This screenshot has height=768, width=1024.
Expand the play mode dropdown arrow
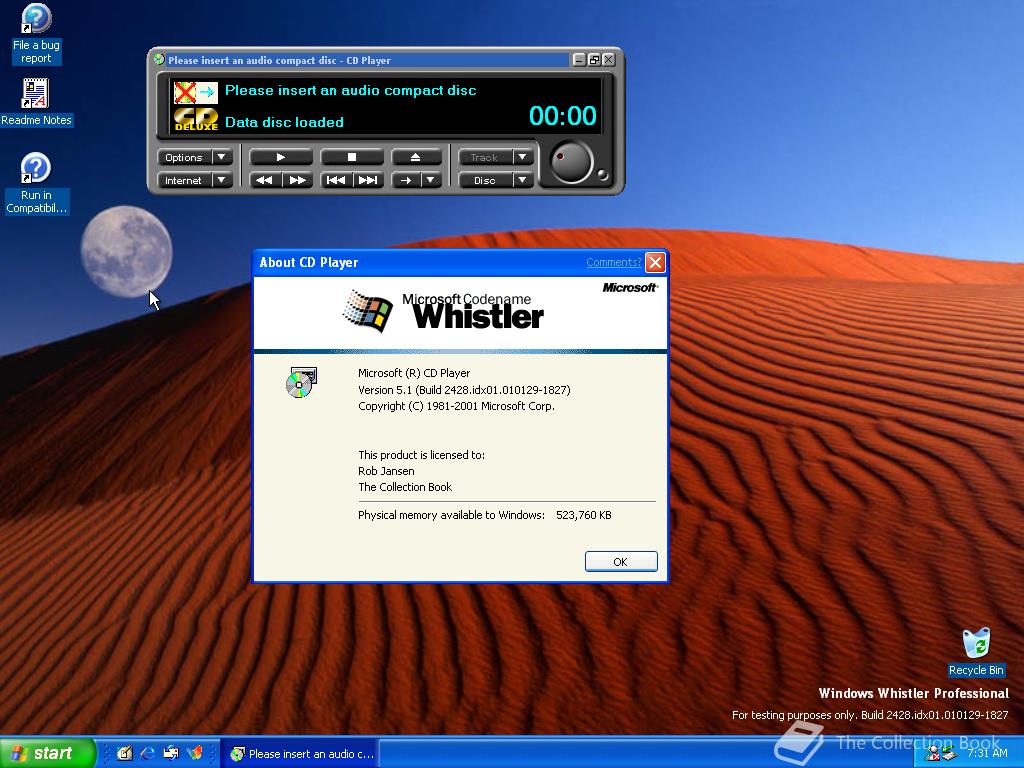coord(431,180)
